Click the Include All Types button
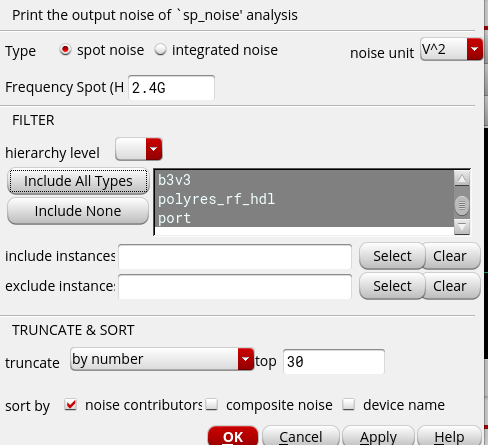488x445 pixels. [x=78, y=181]
